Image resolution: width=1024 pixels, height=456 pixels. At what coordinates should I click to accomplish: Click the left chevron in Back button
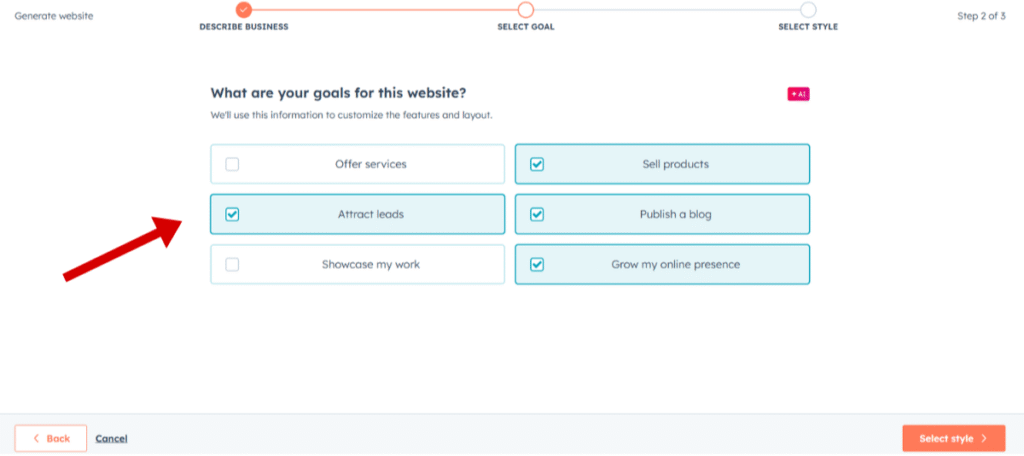[x=36, y=439]
